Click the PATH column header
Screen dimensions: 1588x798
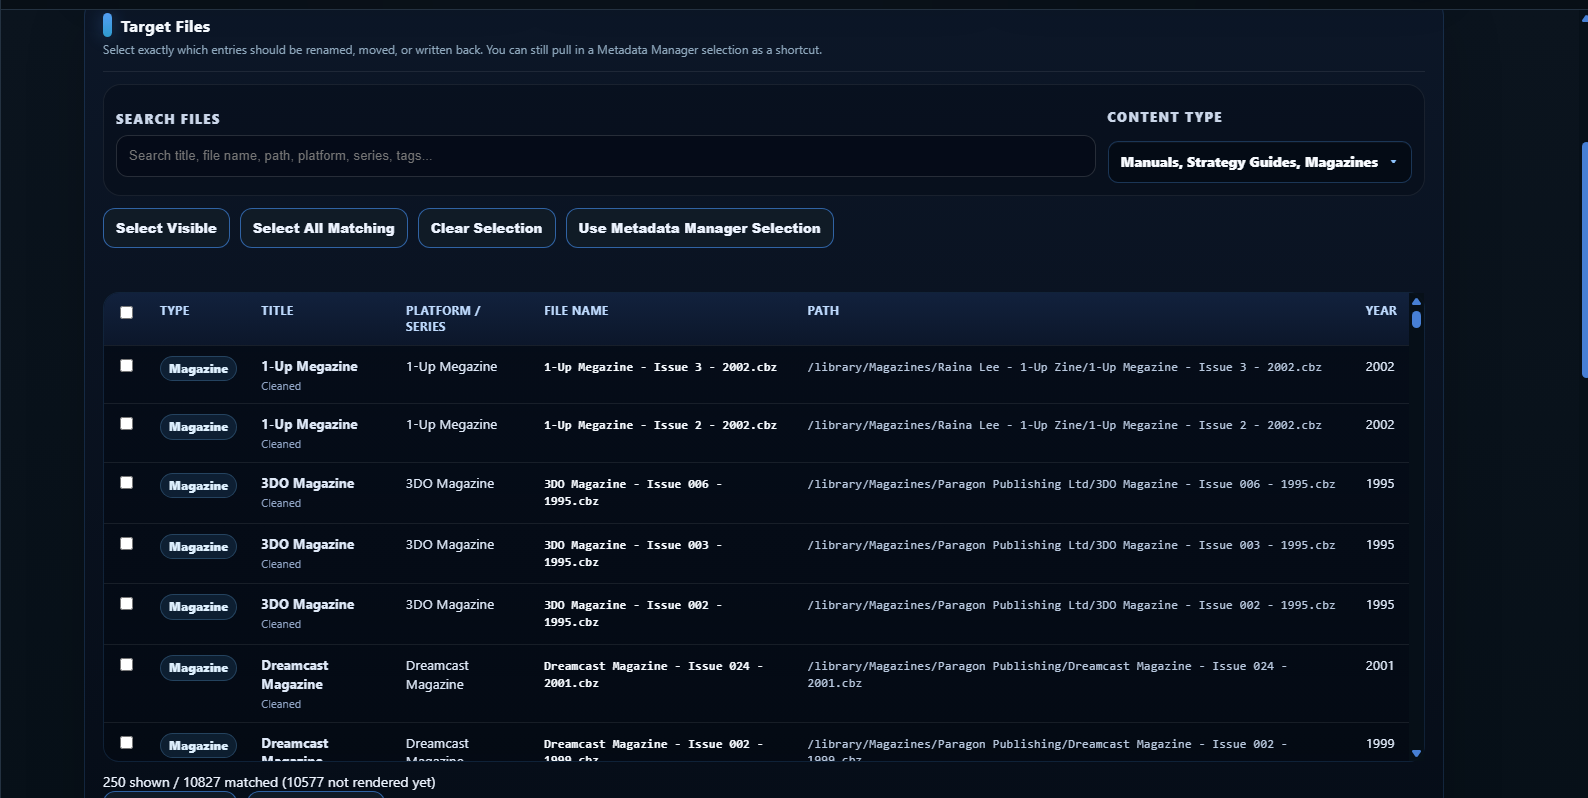(823, 311)
